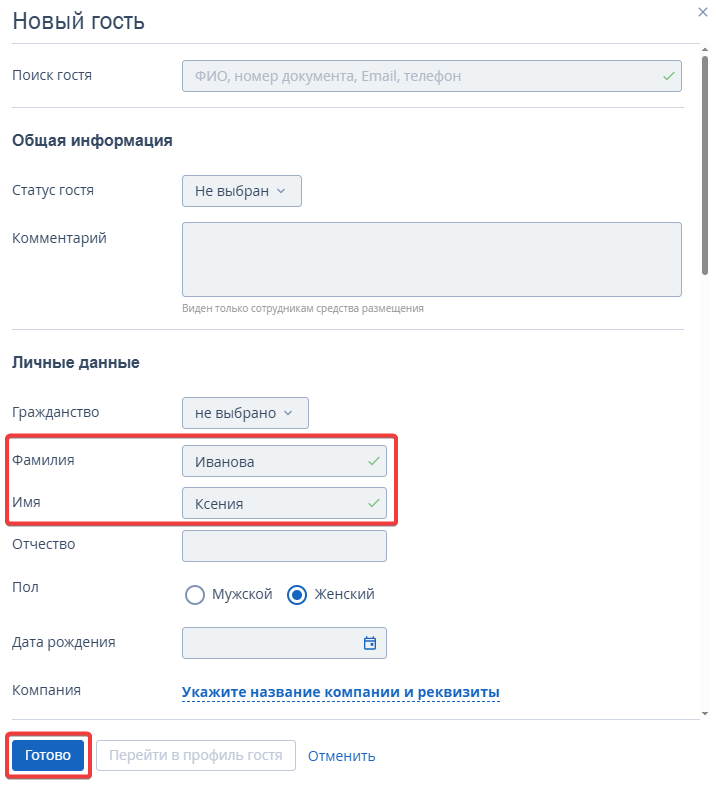Close the Новый гость dialog with X

click(x=702, y=12)
